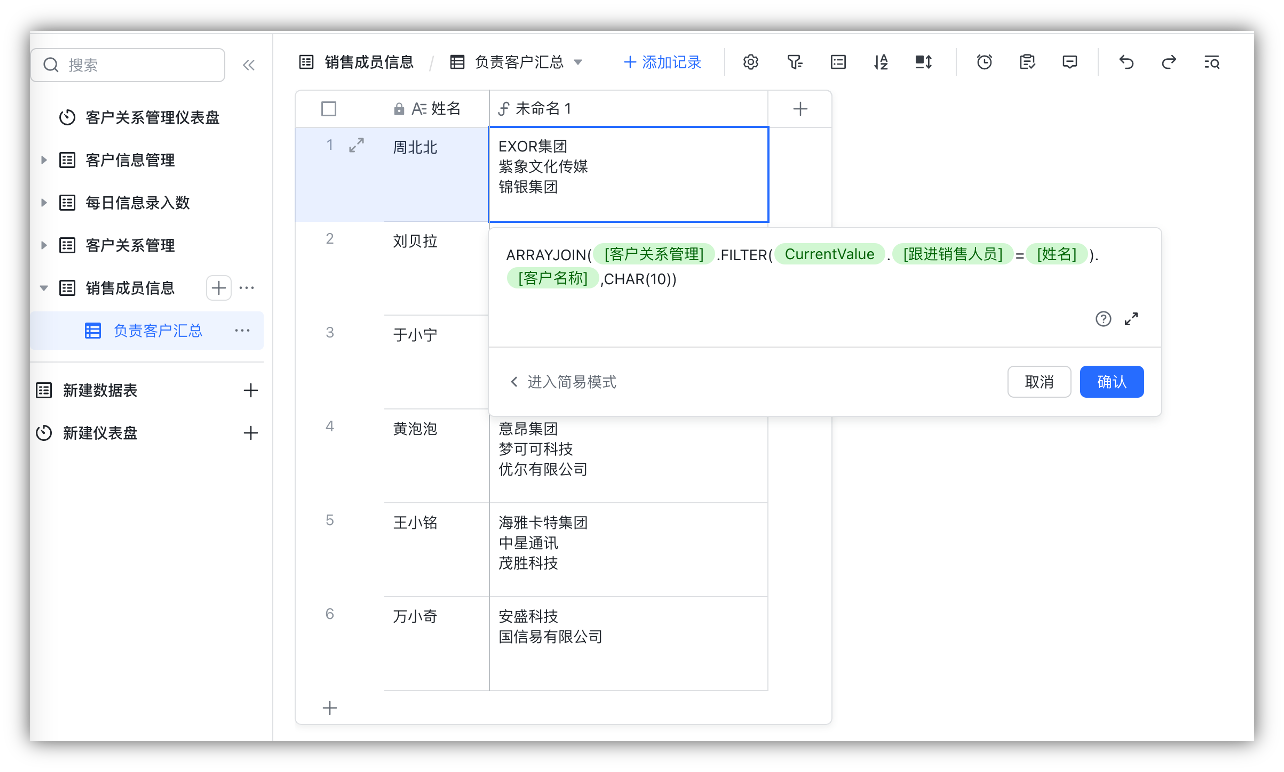Click plus next to 新建仪表盘

click(251, 433)
